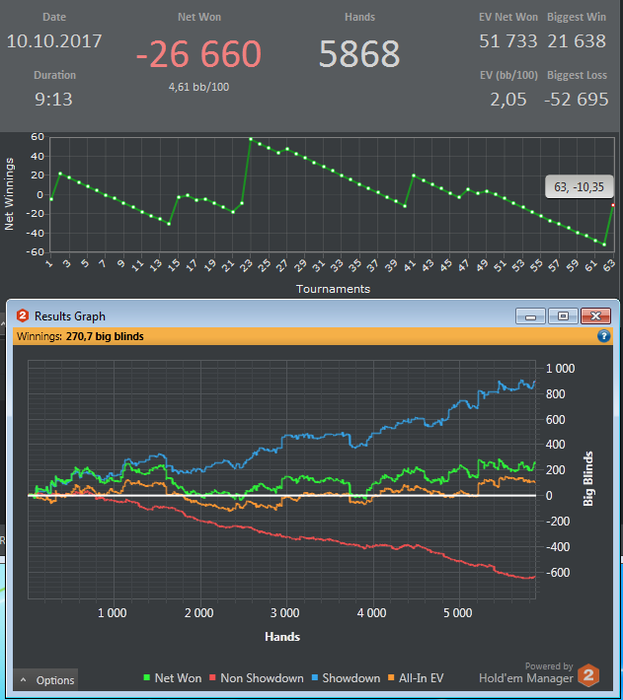This screenshot has width=623, height=700.
Task: Click the 4,61 bb/100 text
Action: pos(199,87)
